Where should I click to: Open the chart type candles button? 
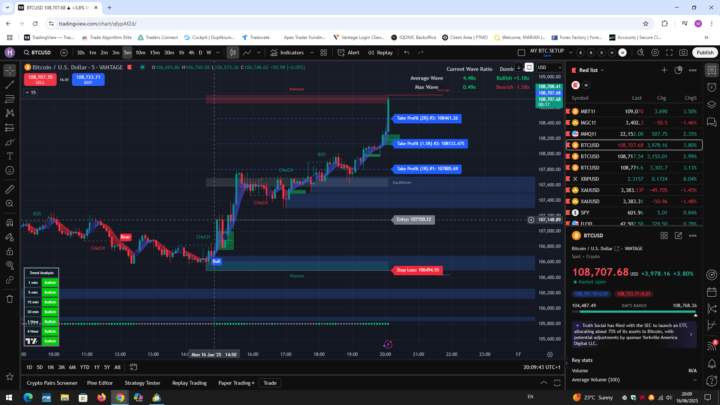click(233, 53)
